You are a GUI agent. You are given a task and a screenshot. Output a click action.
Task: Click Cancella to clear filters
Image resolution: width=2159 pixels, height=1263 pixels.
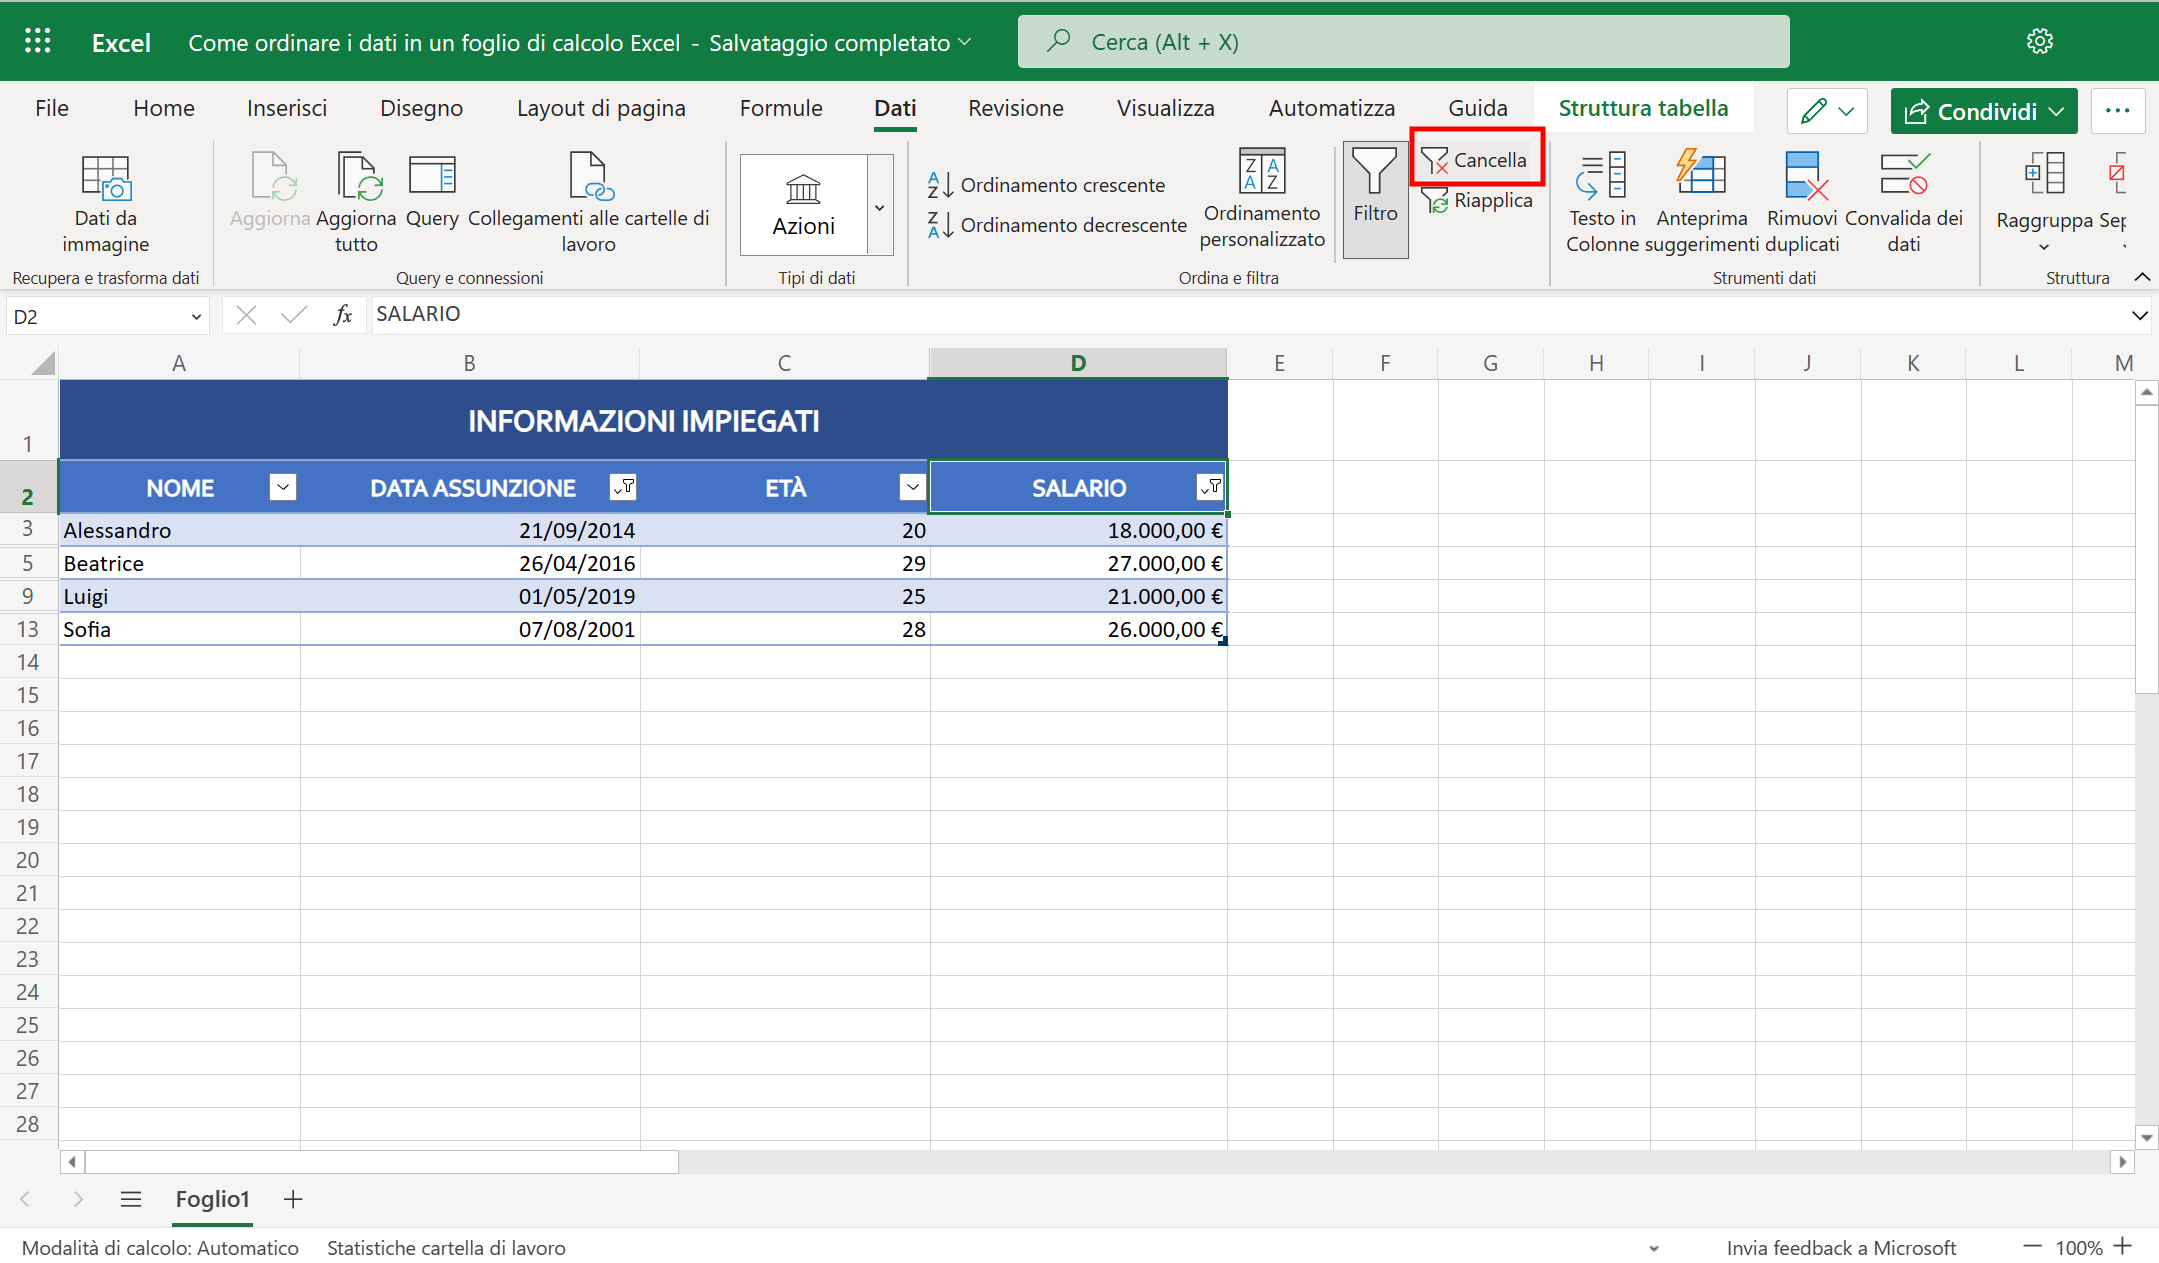[1477, 160]
